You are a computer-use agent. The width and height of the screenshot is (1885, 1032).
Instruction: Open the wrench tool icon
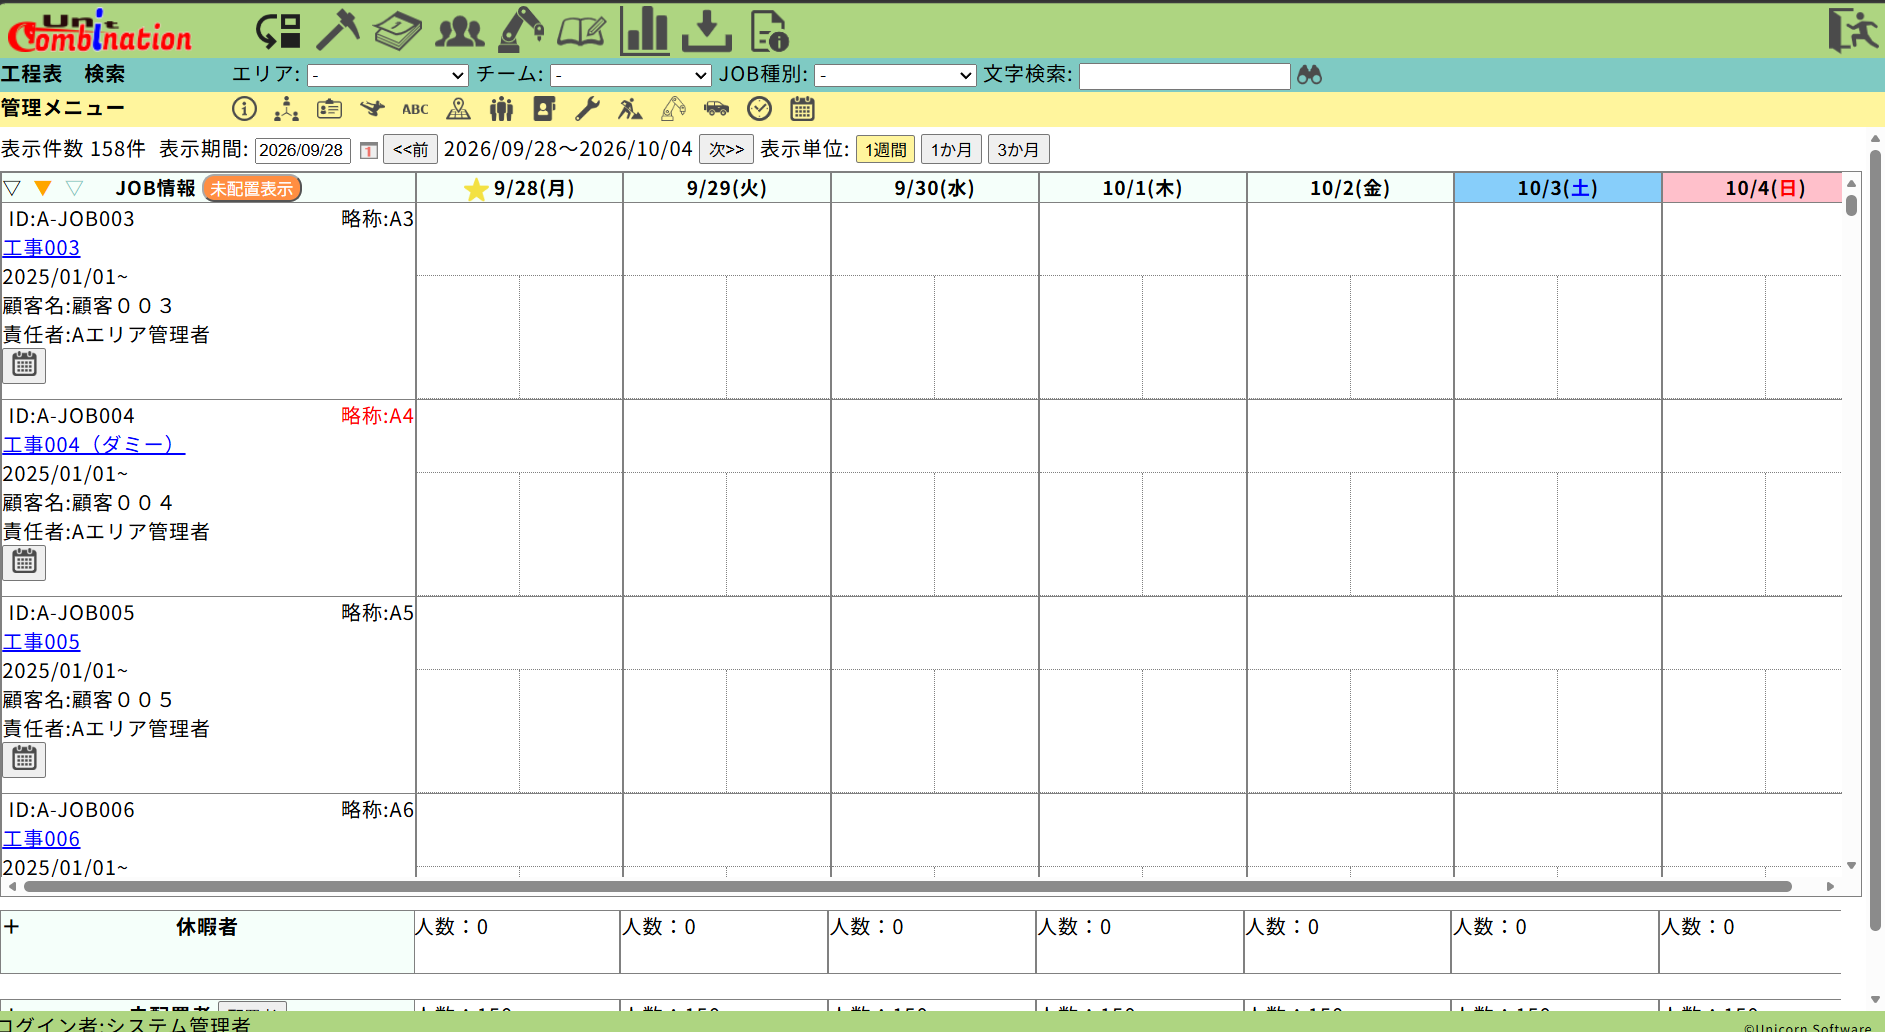click(588, 109)
